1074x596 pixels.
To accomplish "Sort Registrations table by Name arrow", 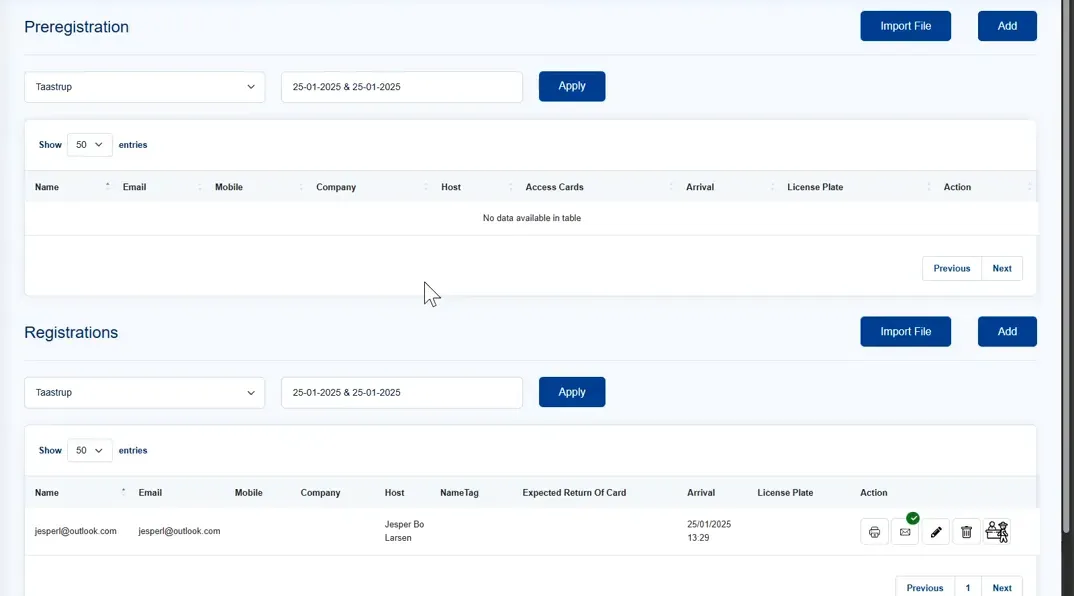I will pos(123,492).
